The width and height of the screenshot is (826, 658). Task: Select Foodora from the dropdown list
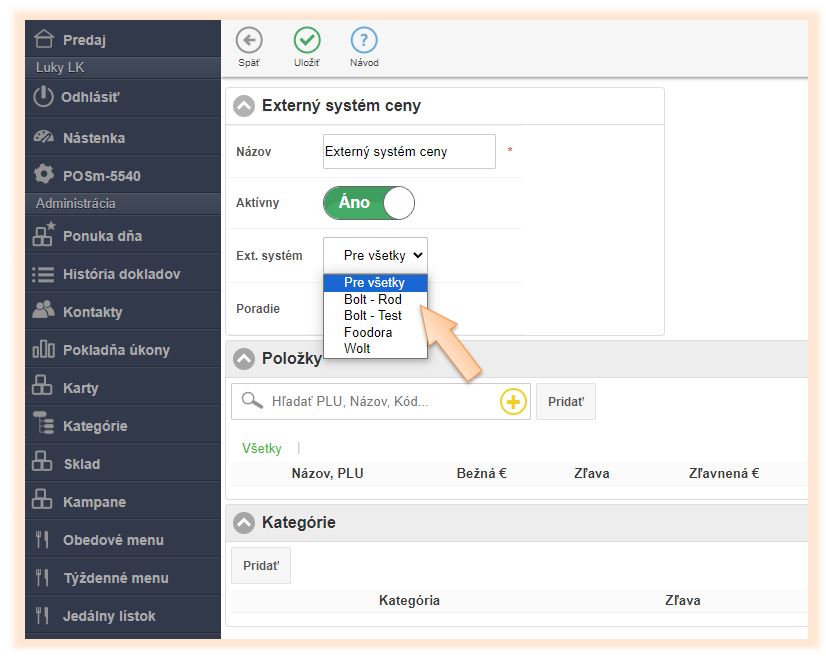click(368, 332)
